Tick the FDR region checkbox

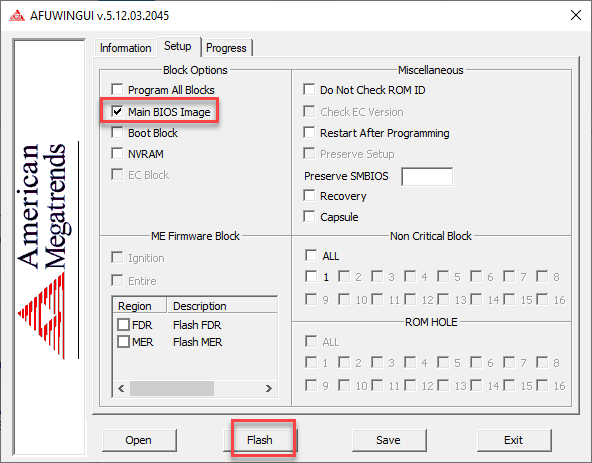point(123,324)
